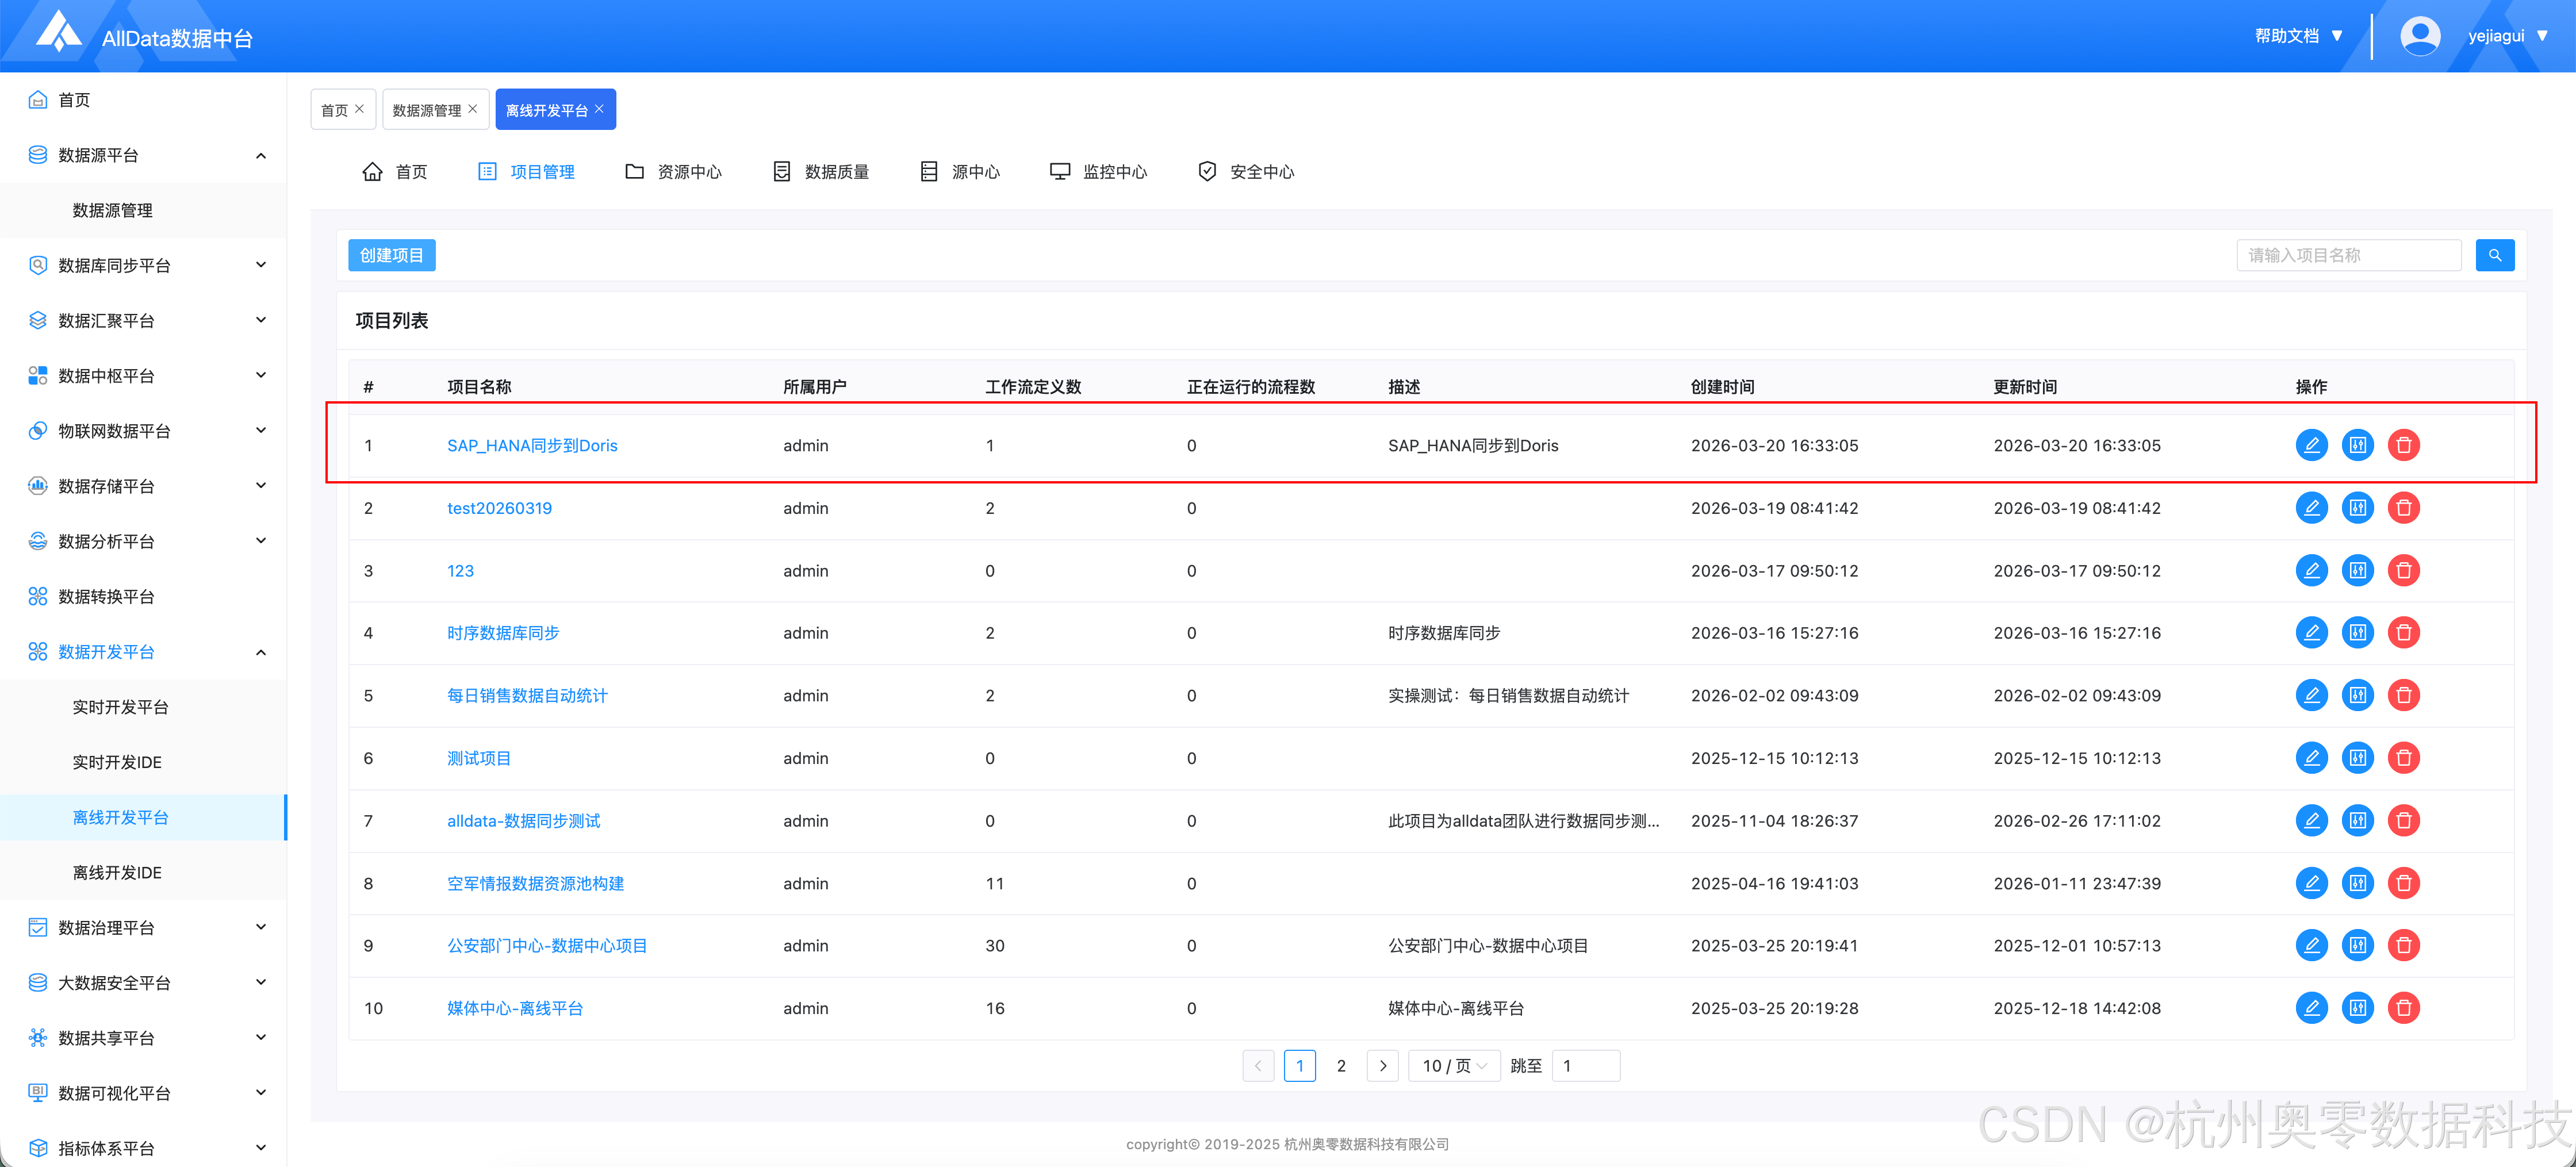The image size is (2576, 1167).
Task: Click user avatar icon in header
Action: [x=2419, y=36]
